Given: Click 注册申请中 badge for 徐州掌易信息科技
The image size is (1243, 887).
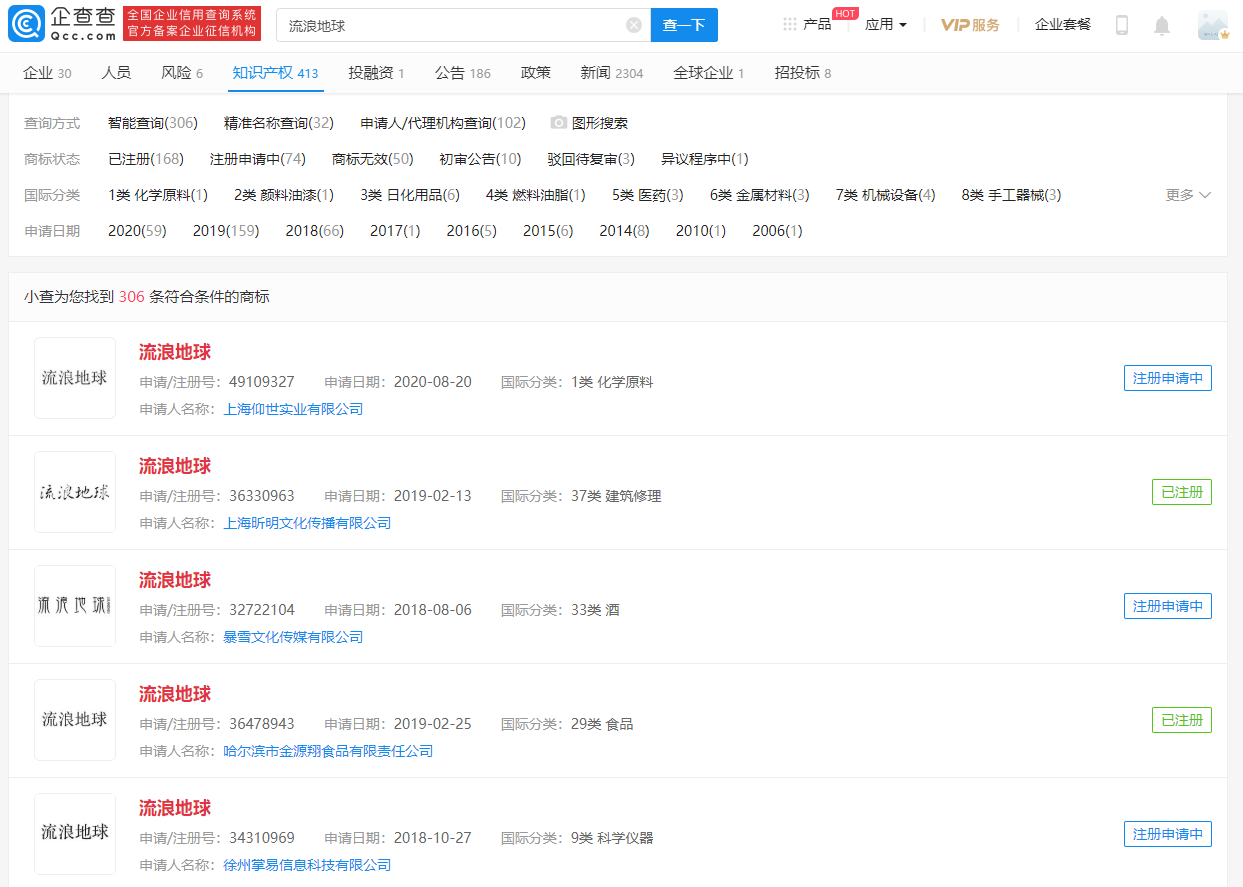Looking at the screenshot, I should pyautogui.click(x=1168, y=834).
